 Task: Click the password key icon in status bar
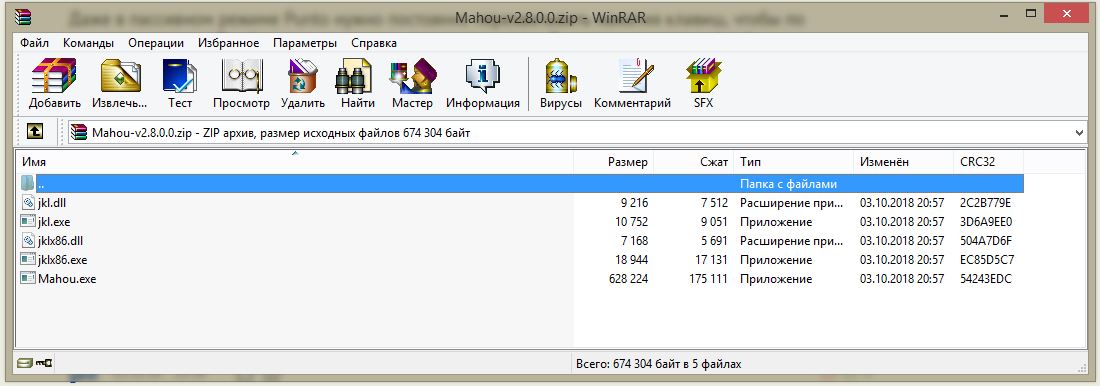(x=44, y=364)
